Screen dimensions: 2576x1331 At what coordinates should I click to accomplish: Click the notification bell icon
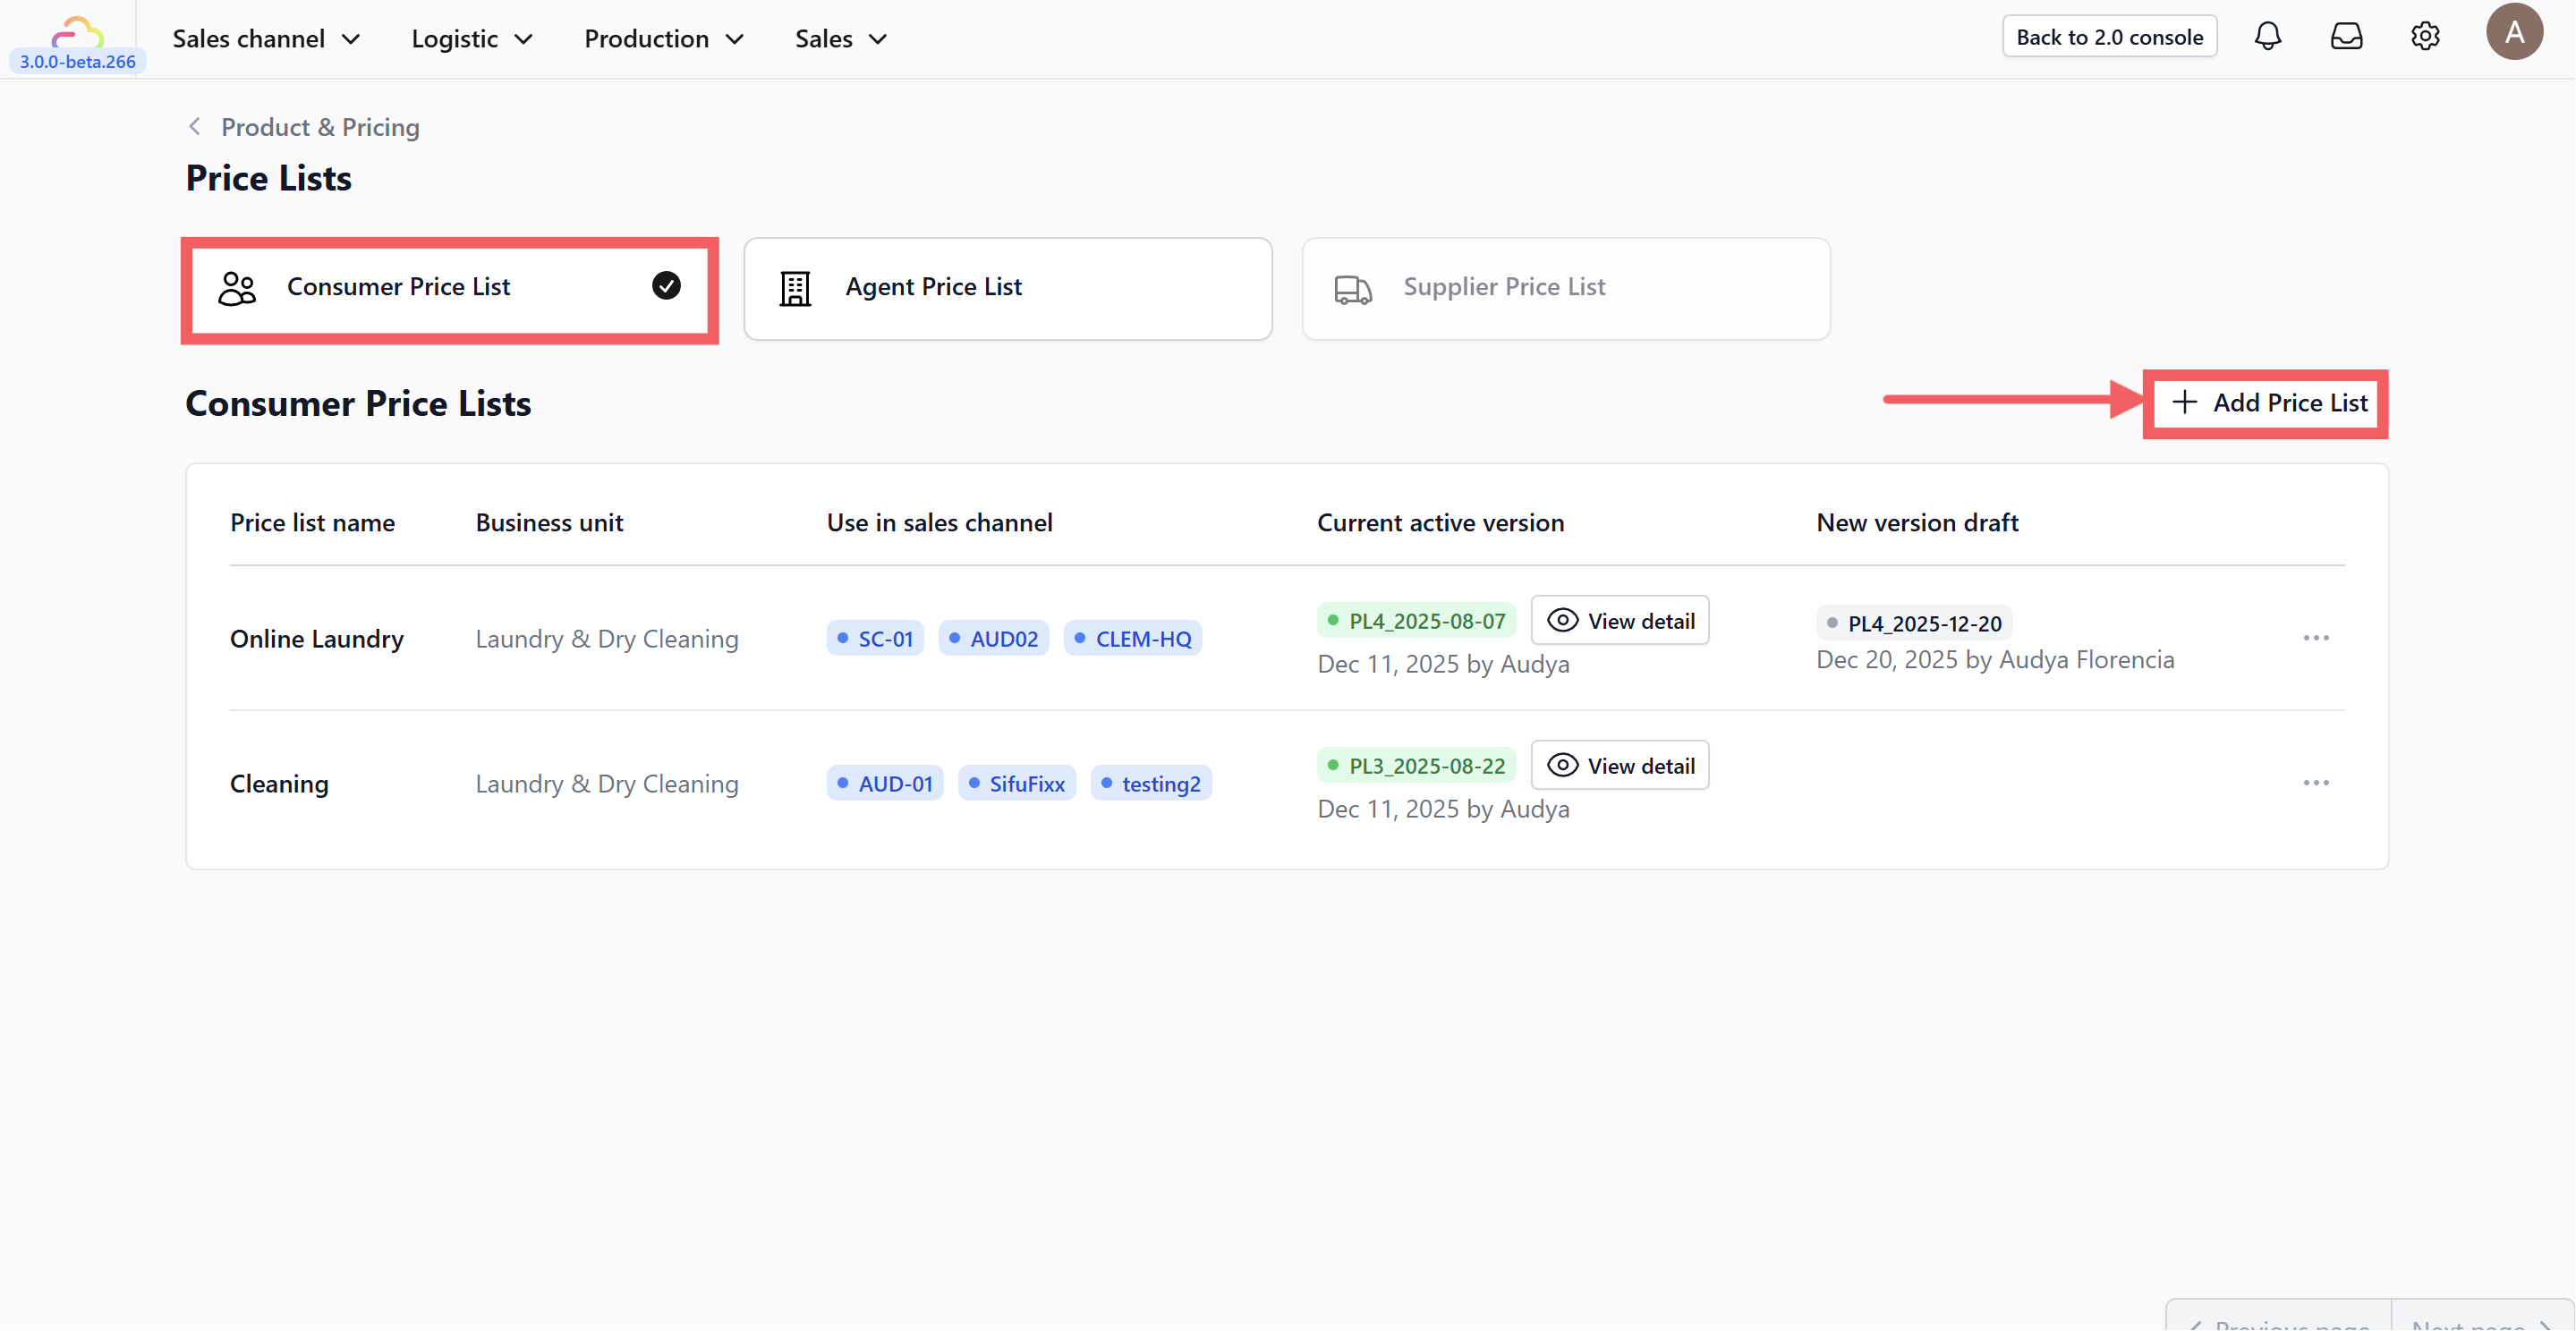[2267, 37]
